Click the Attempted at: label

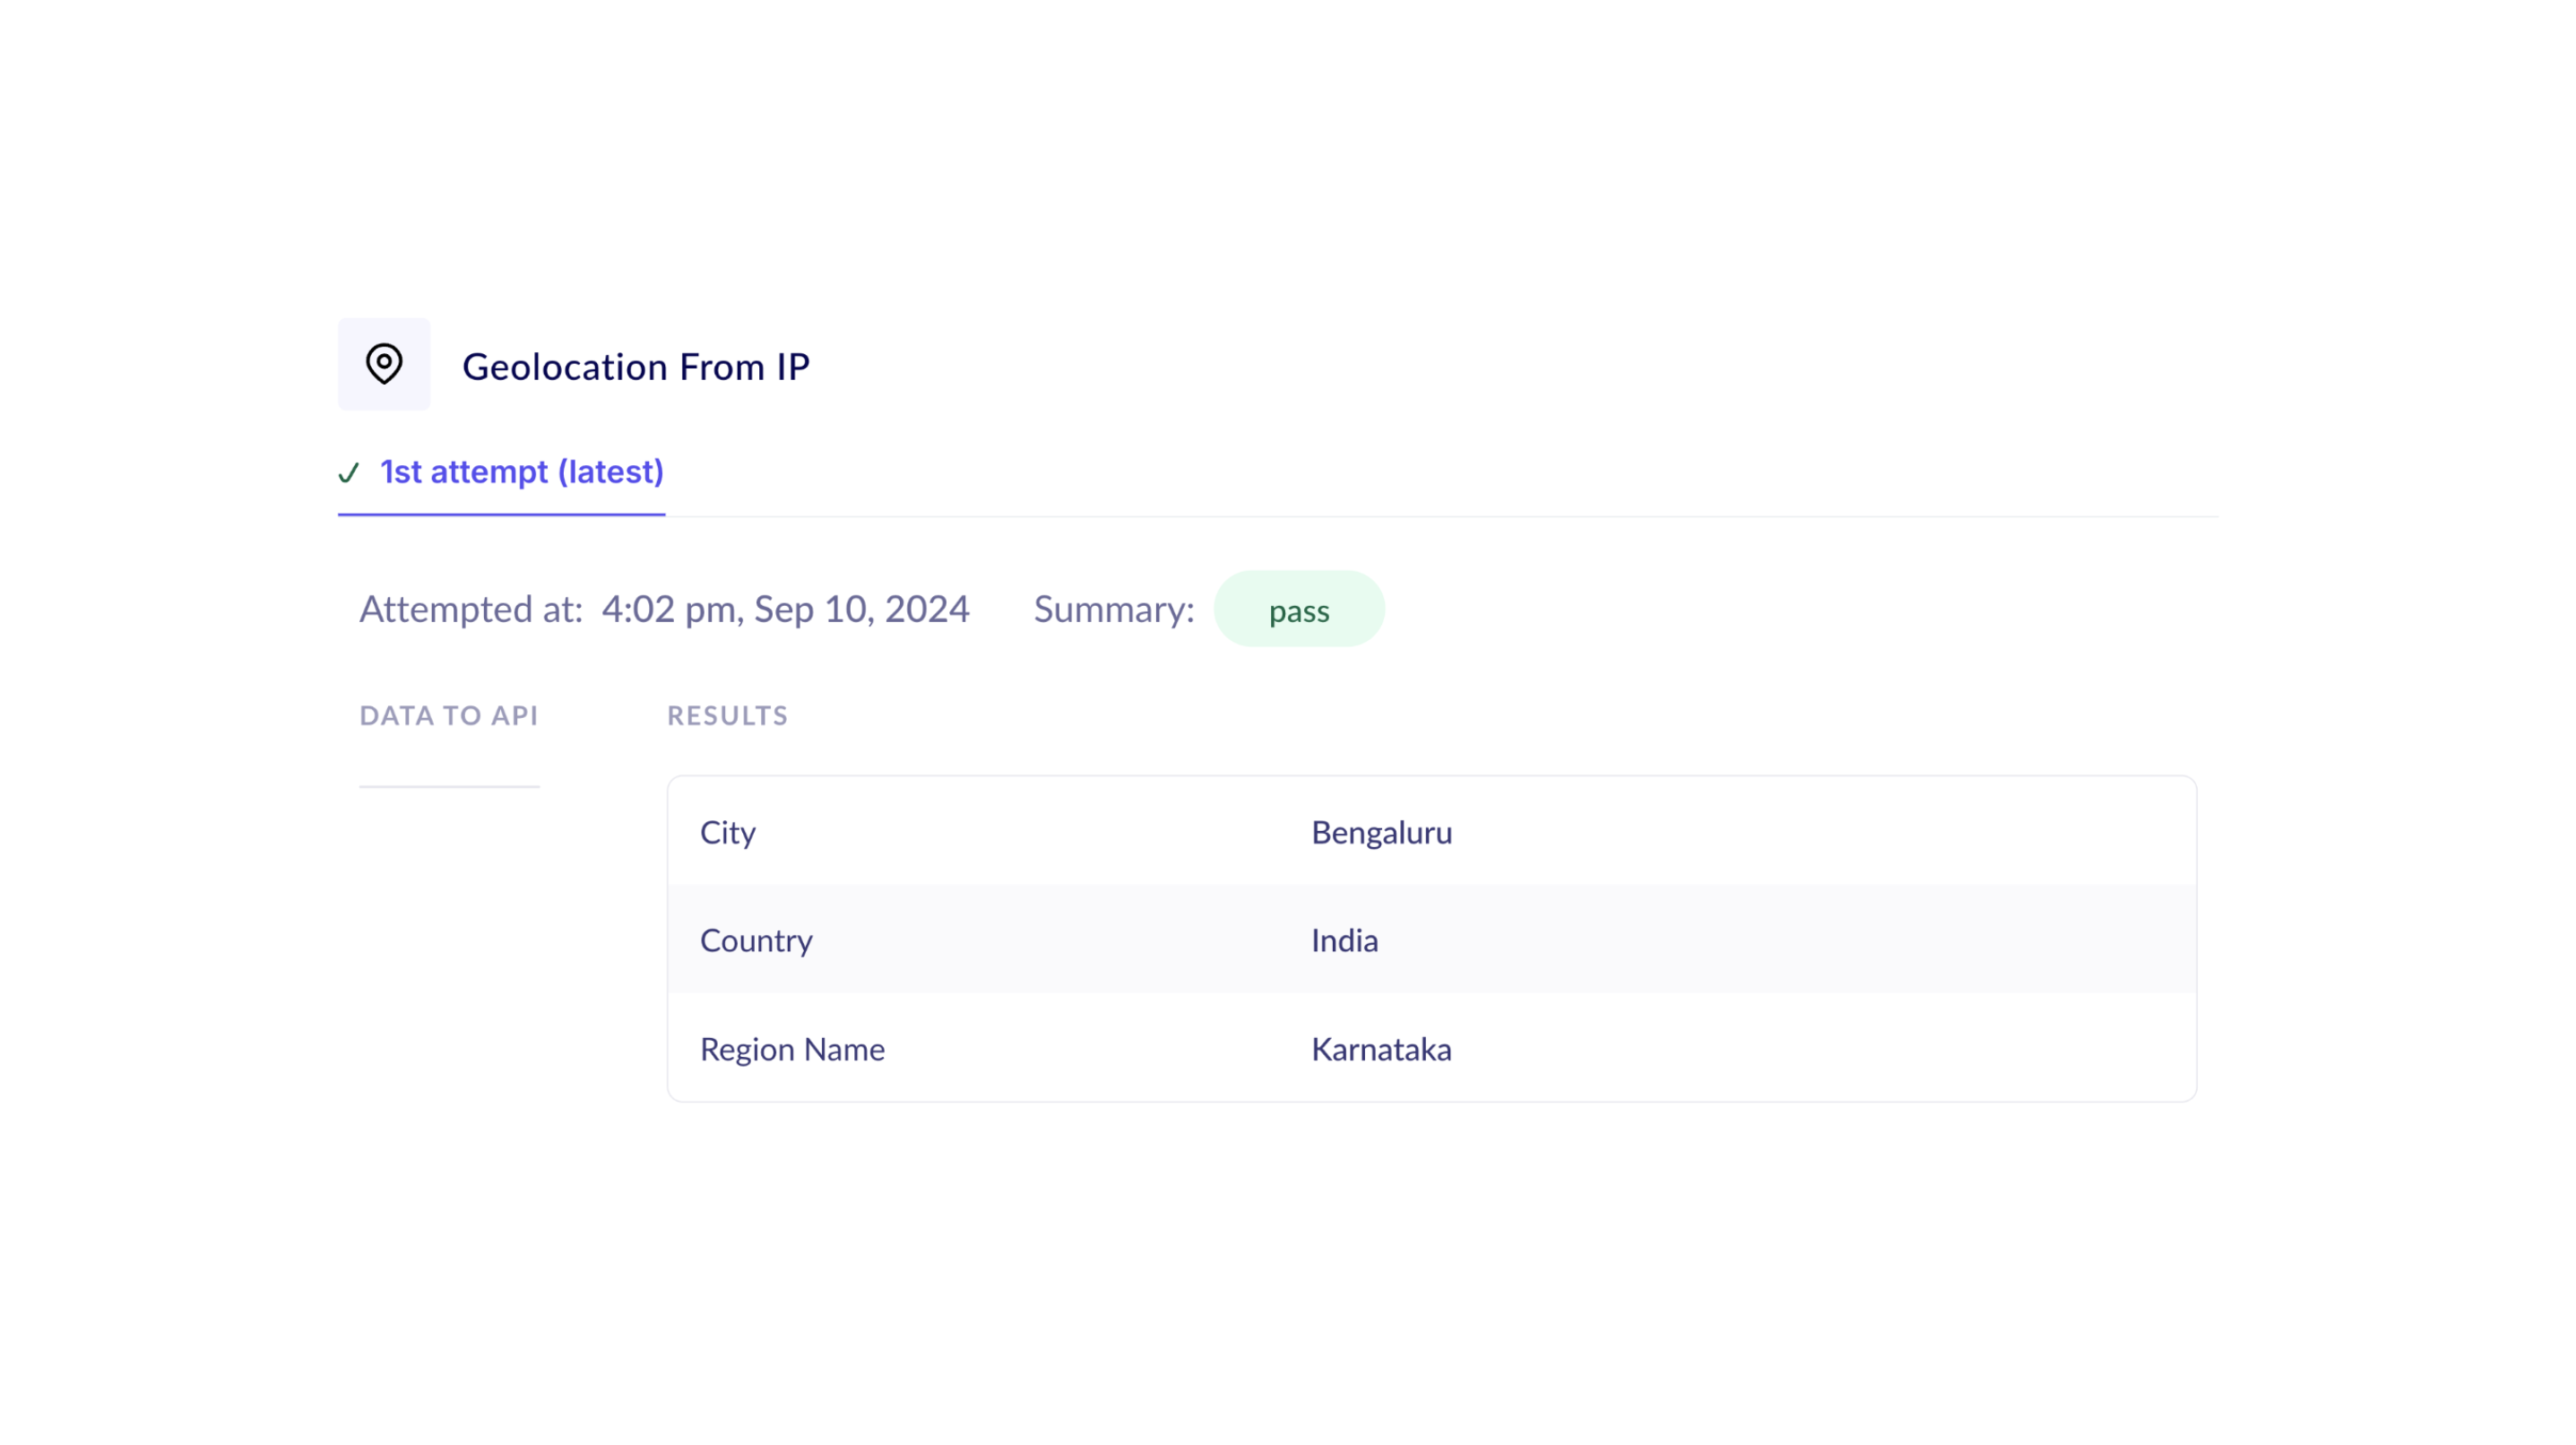[x=470, y=609]
